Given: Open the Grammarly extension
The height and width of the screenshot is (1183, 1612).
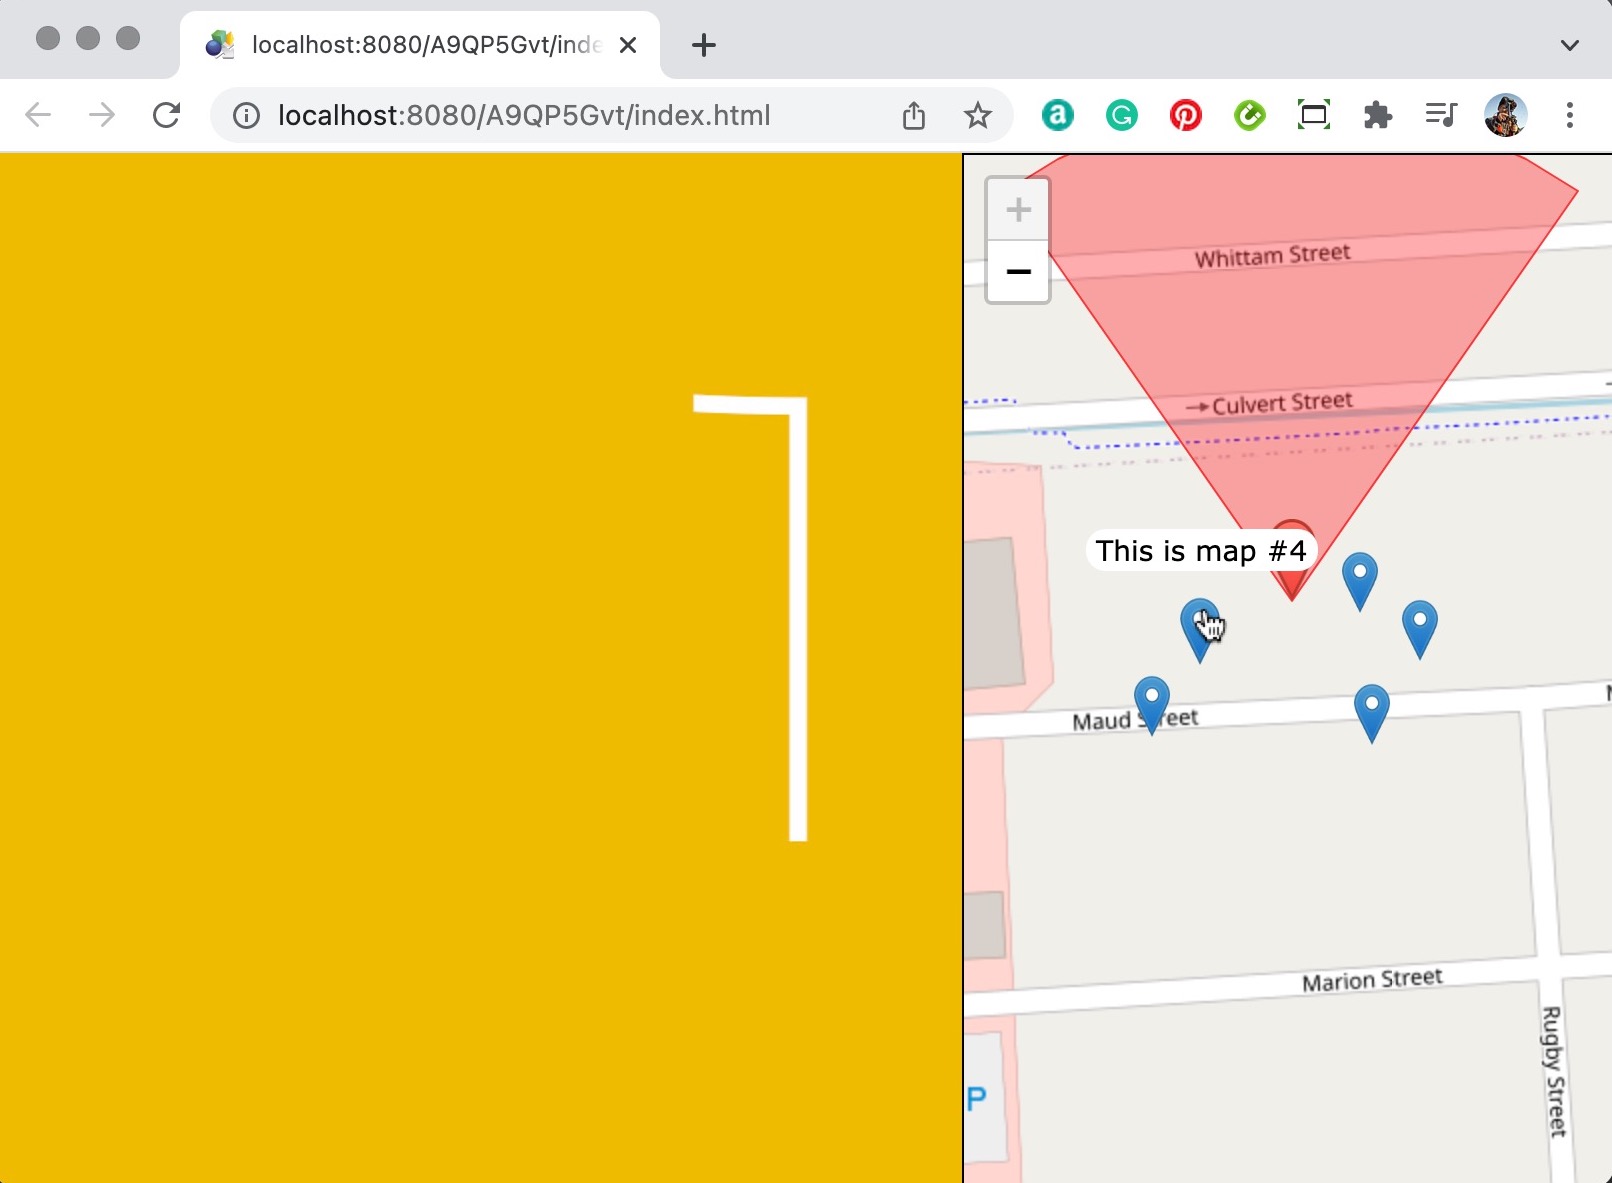Looking at the screenshot, I should point(1122,116).
